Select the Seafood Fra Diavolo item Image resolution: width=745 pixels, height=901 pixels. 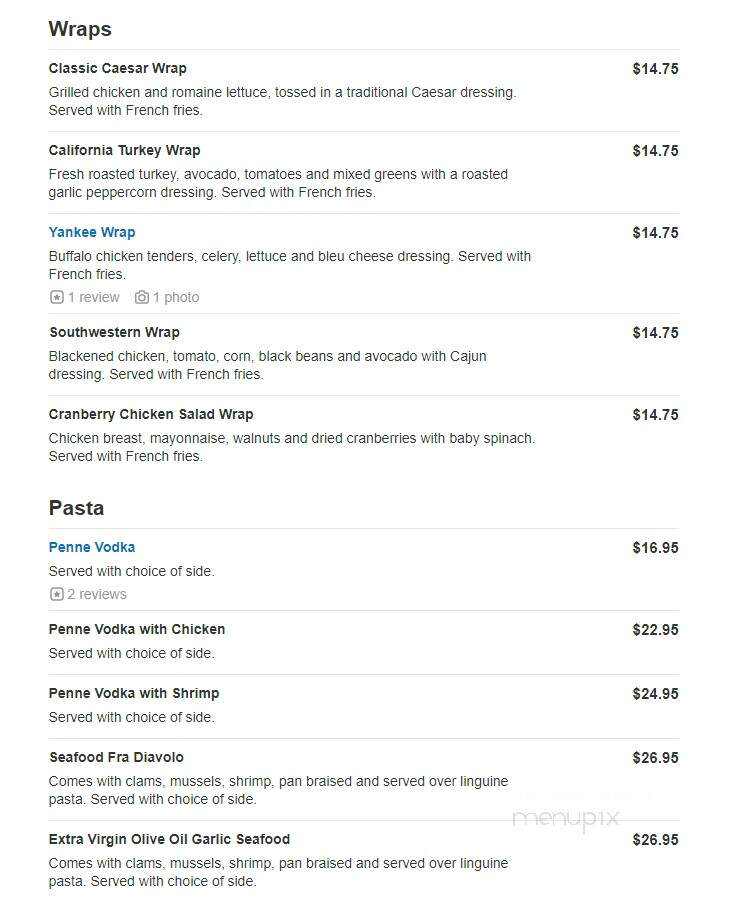click(x=117, y=757)
